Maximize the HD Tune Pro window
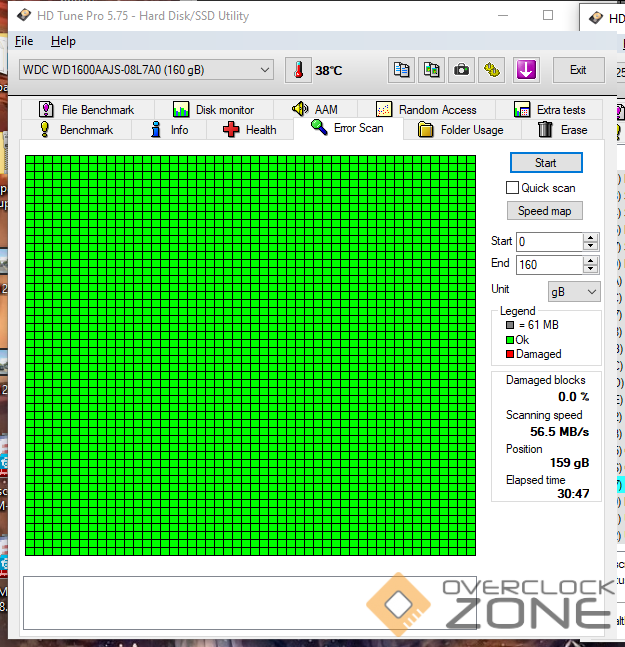Viewport: 625px width, 647px height. click(x=548, y=16)
